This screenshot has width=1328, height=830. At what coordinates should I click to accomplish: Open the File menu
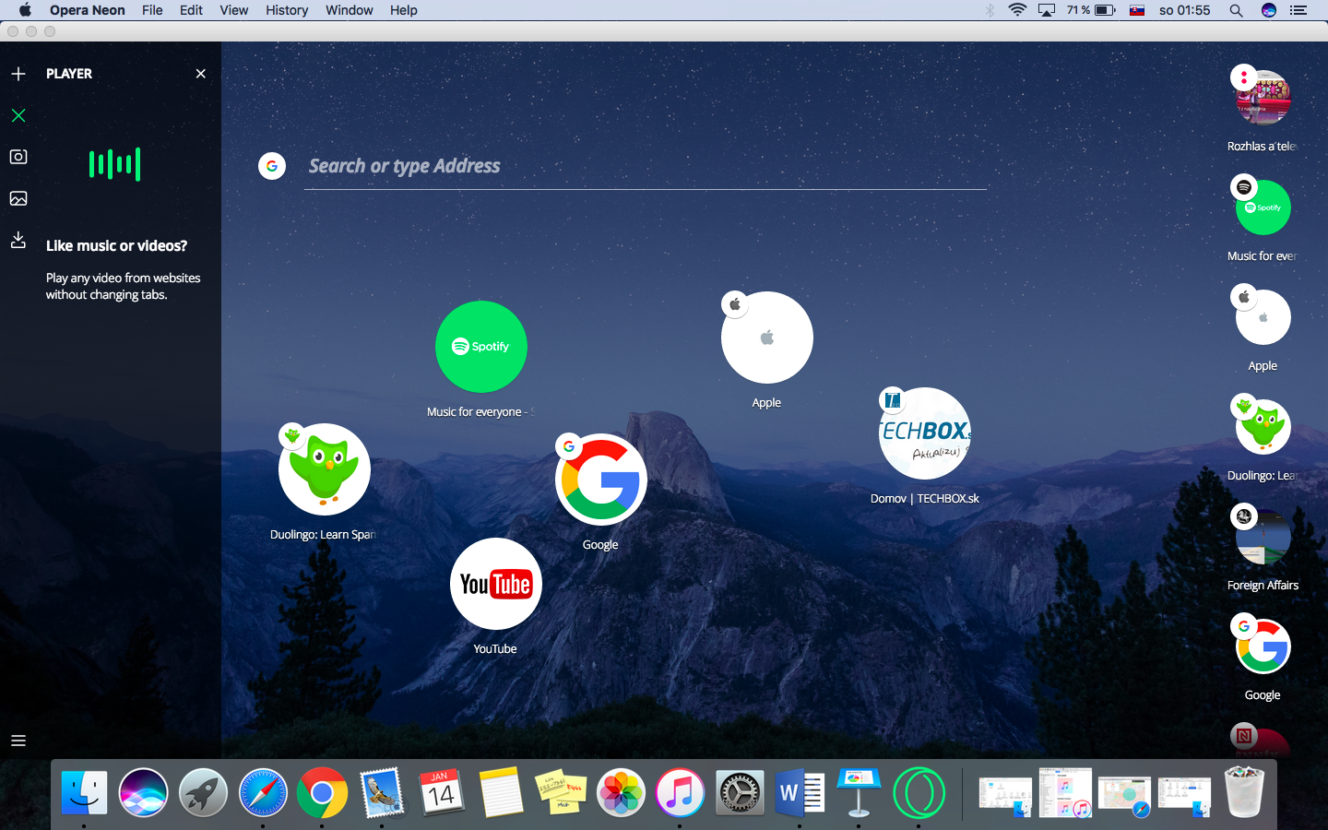(x=152, y=10)
